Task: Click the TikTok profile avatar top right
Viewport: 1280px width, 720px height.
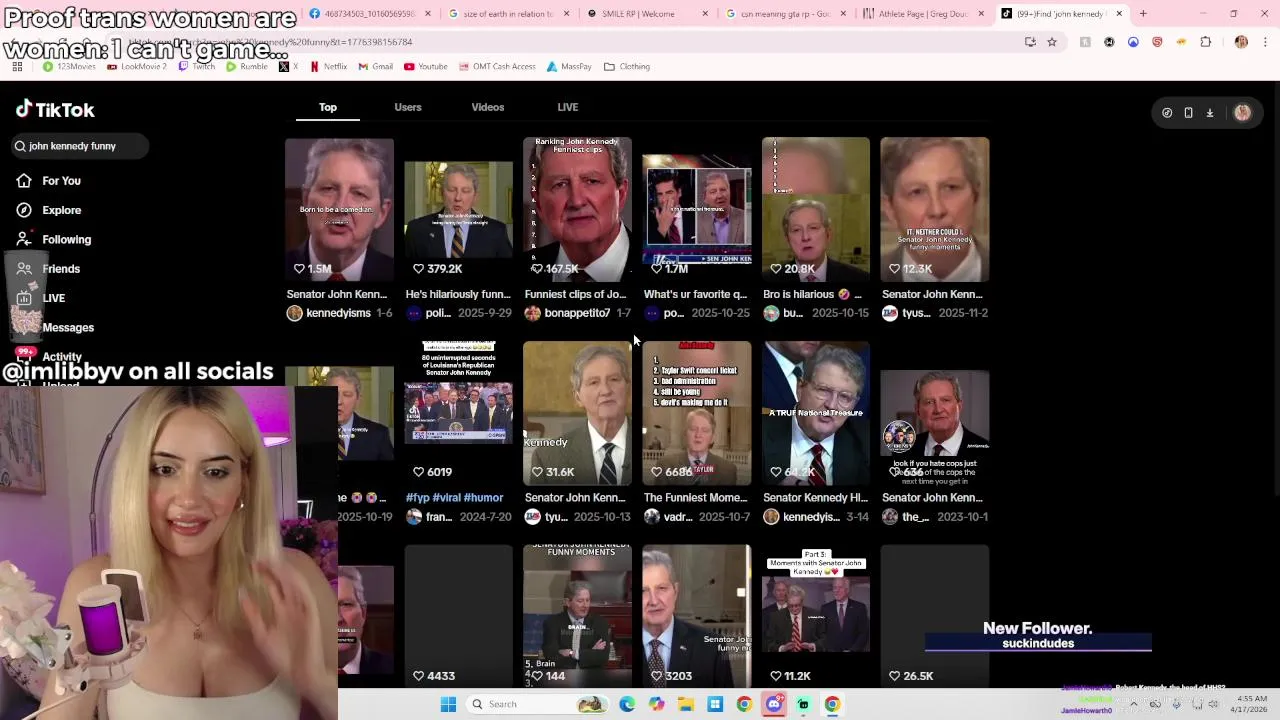Action: click(1242, 113)
